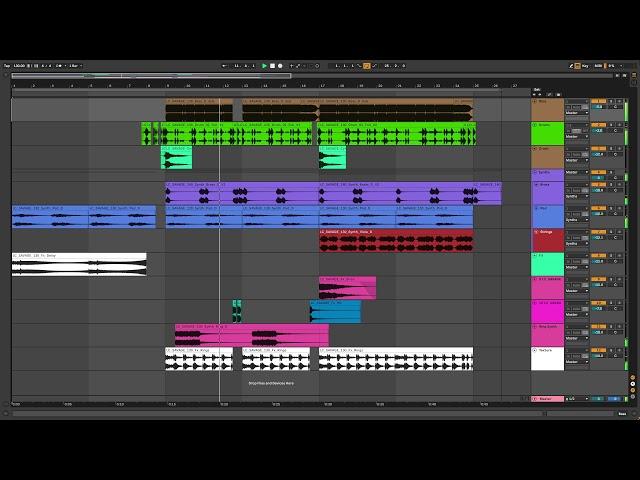This screenshot has height=480, width=640.
Task: Select first teal Crash clip
Action: point(176,158)
